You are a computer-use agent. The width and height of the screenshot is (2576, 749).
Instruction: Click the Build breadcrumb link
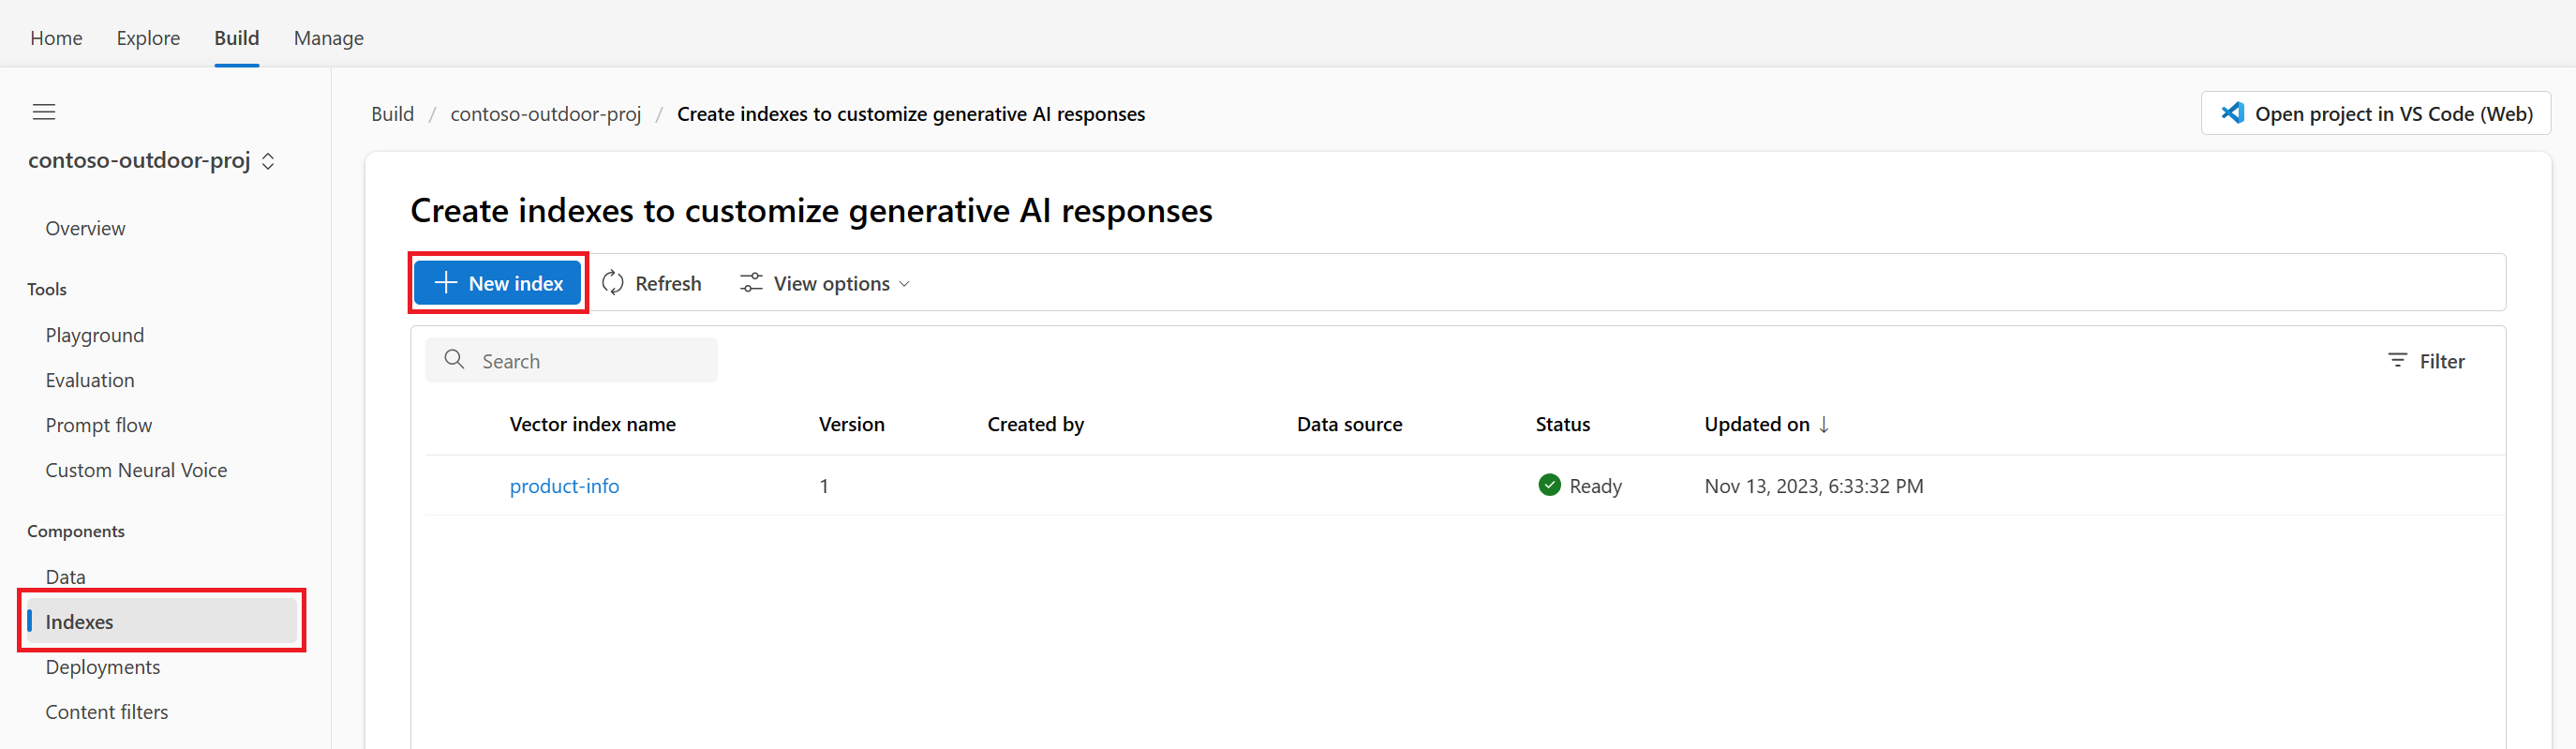(392, 114)
